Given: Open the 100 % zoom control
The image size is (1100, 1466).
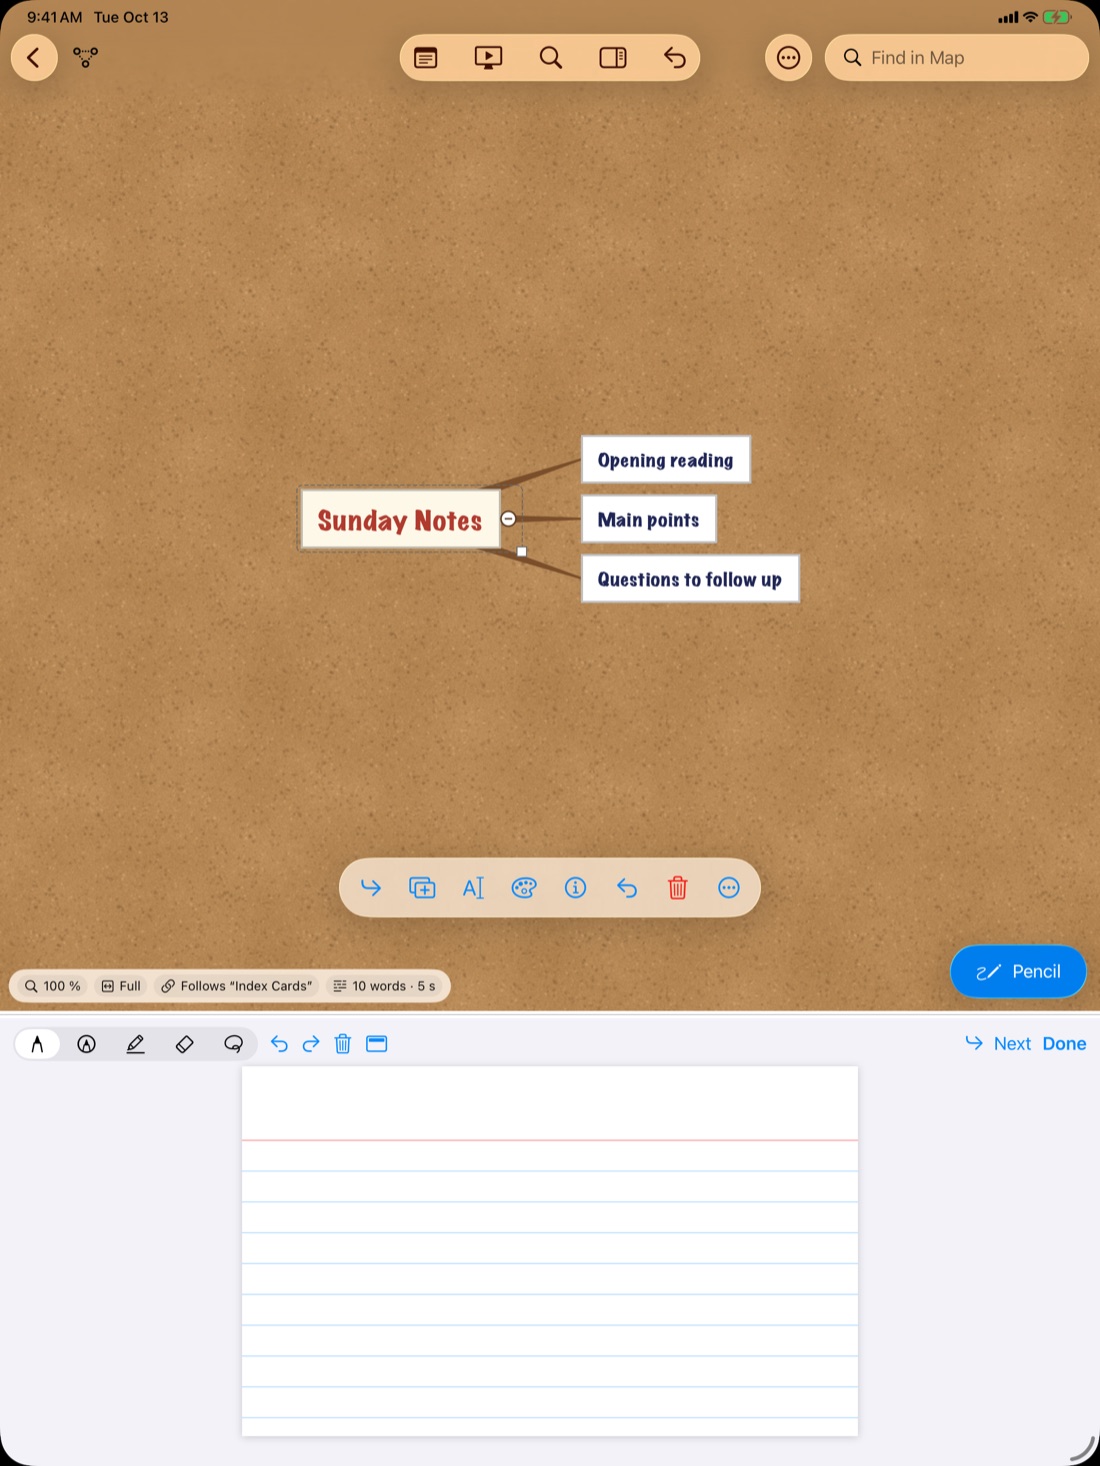Looking at the screenshot, I should click(53, 986).
